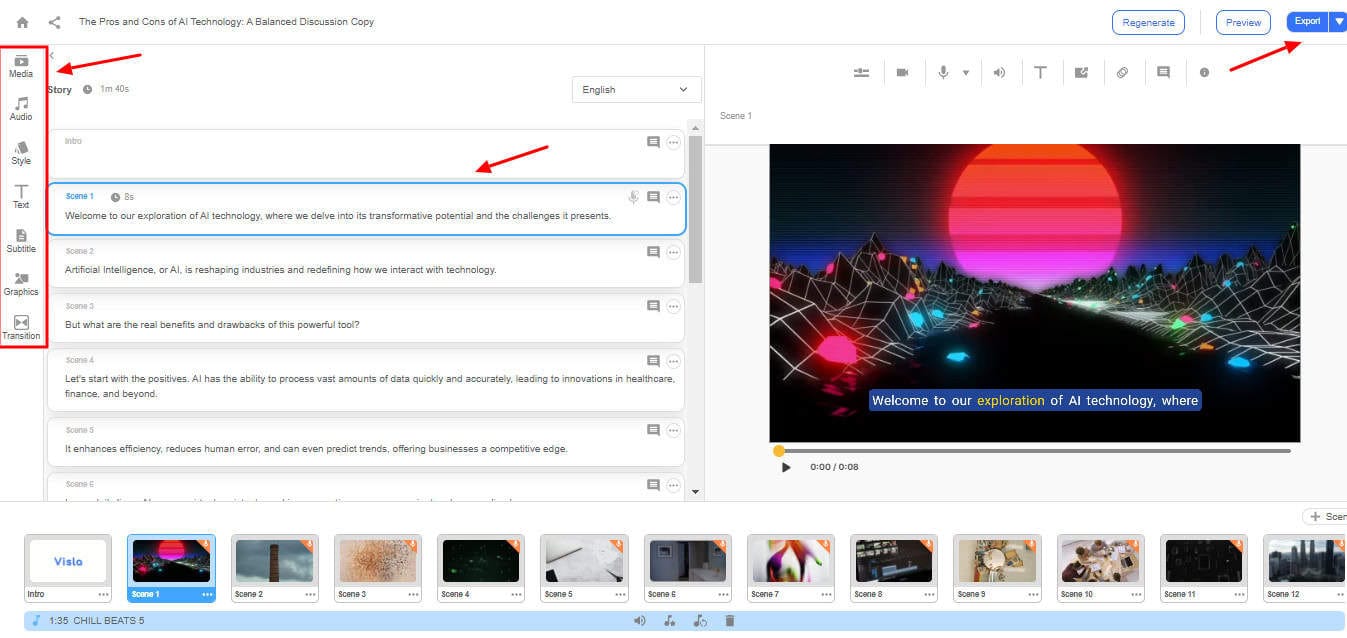Toggle Scene 1 voiceover microphone icon
Viewport: 1347px width, 638px height.
pyautogui.click(x=633, y=198)
